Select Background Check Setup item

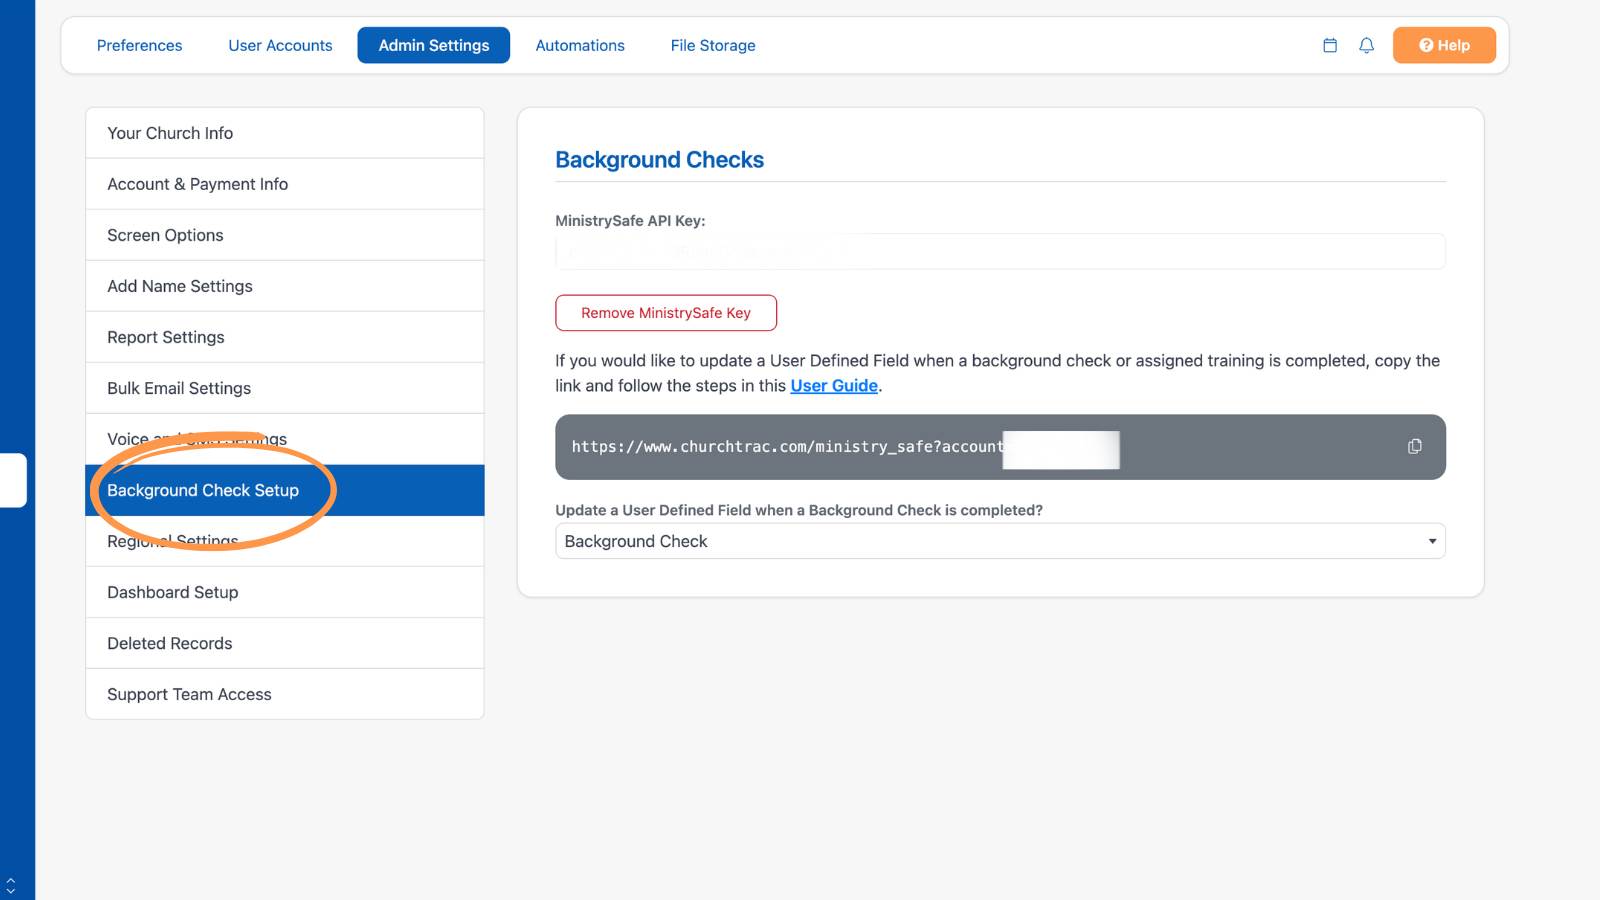point(285,490)
